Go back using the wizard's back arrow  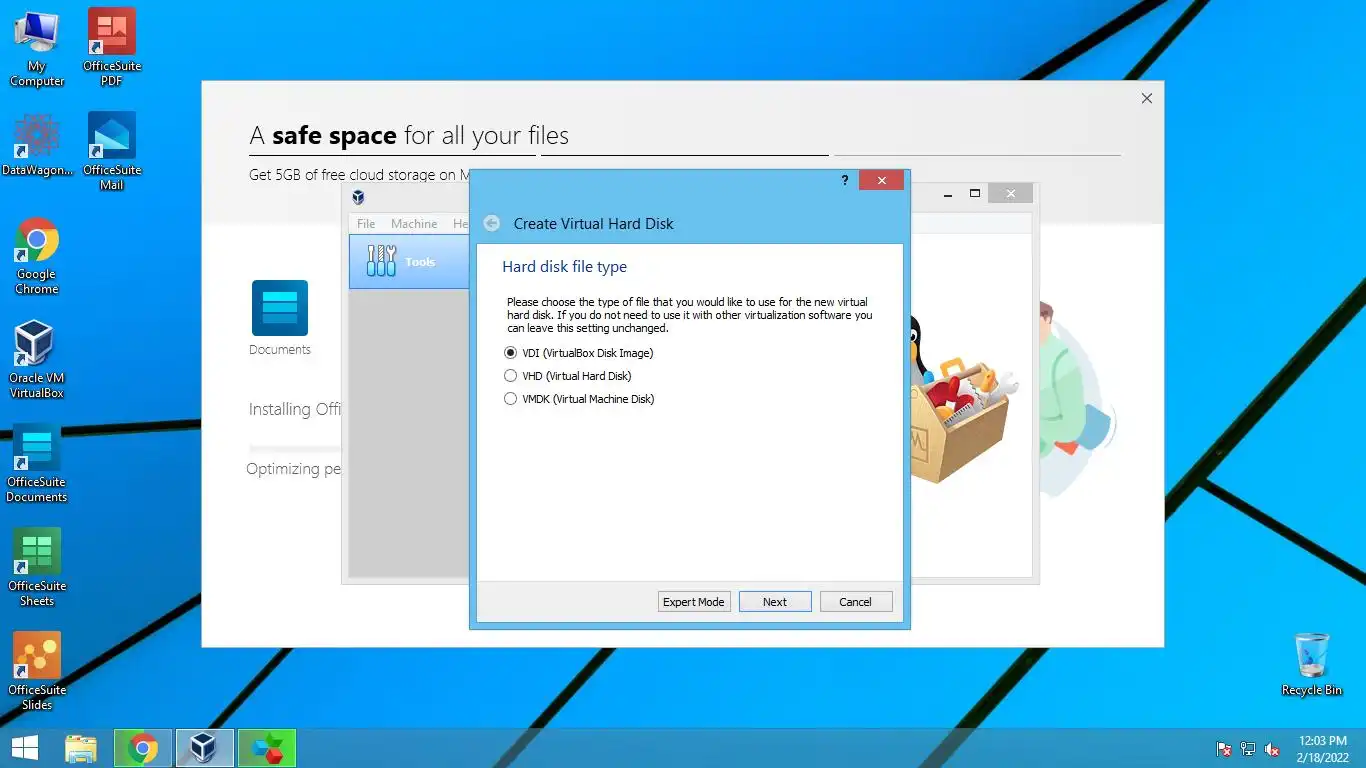click(x=491, y=223)
